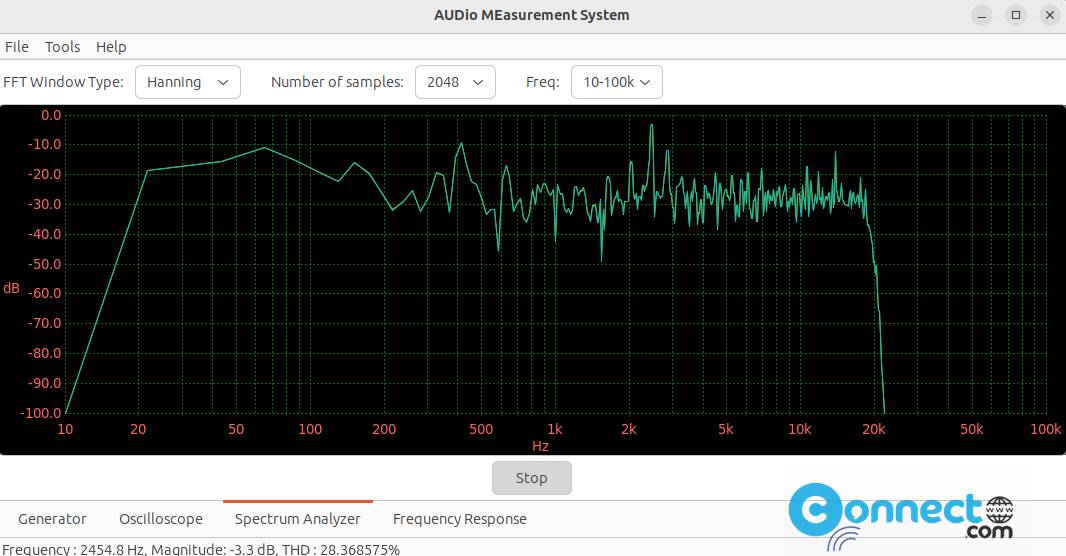Viewport: 1066px width, 556px height.
Task: Click the 50k label on the Hz axis
Action: tap(972, 429)
